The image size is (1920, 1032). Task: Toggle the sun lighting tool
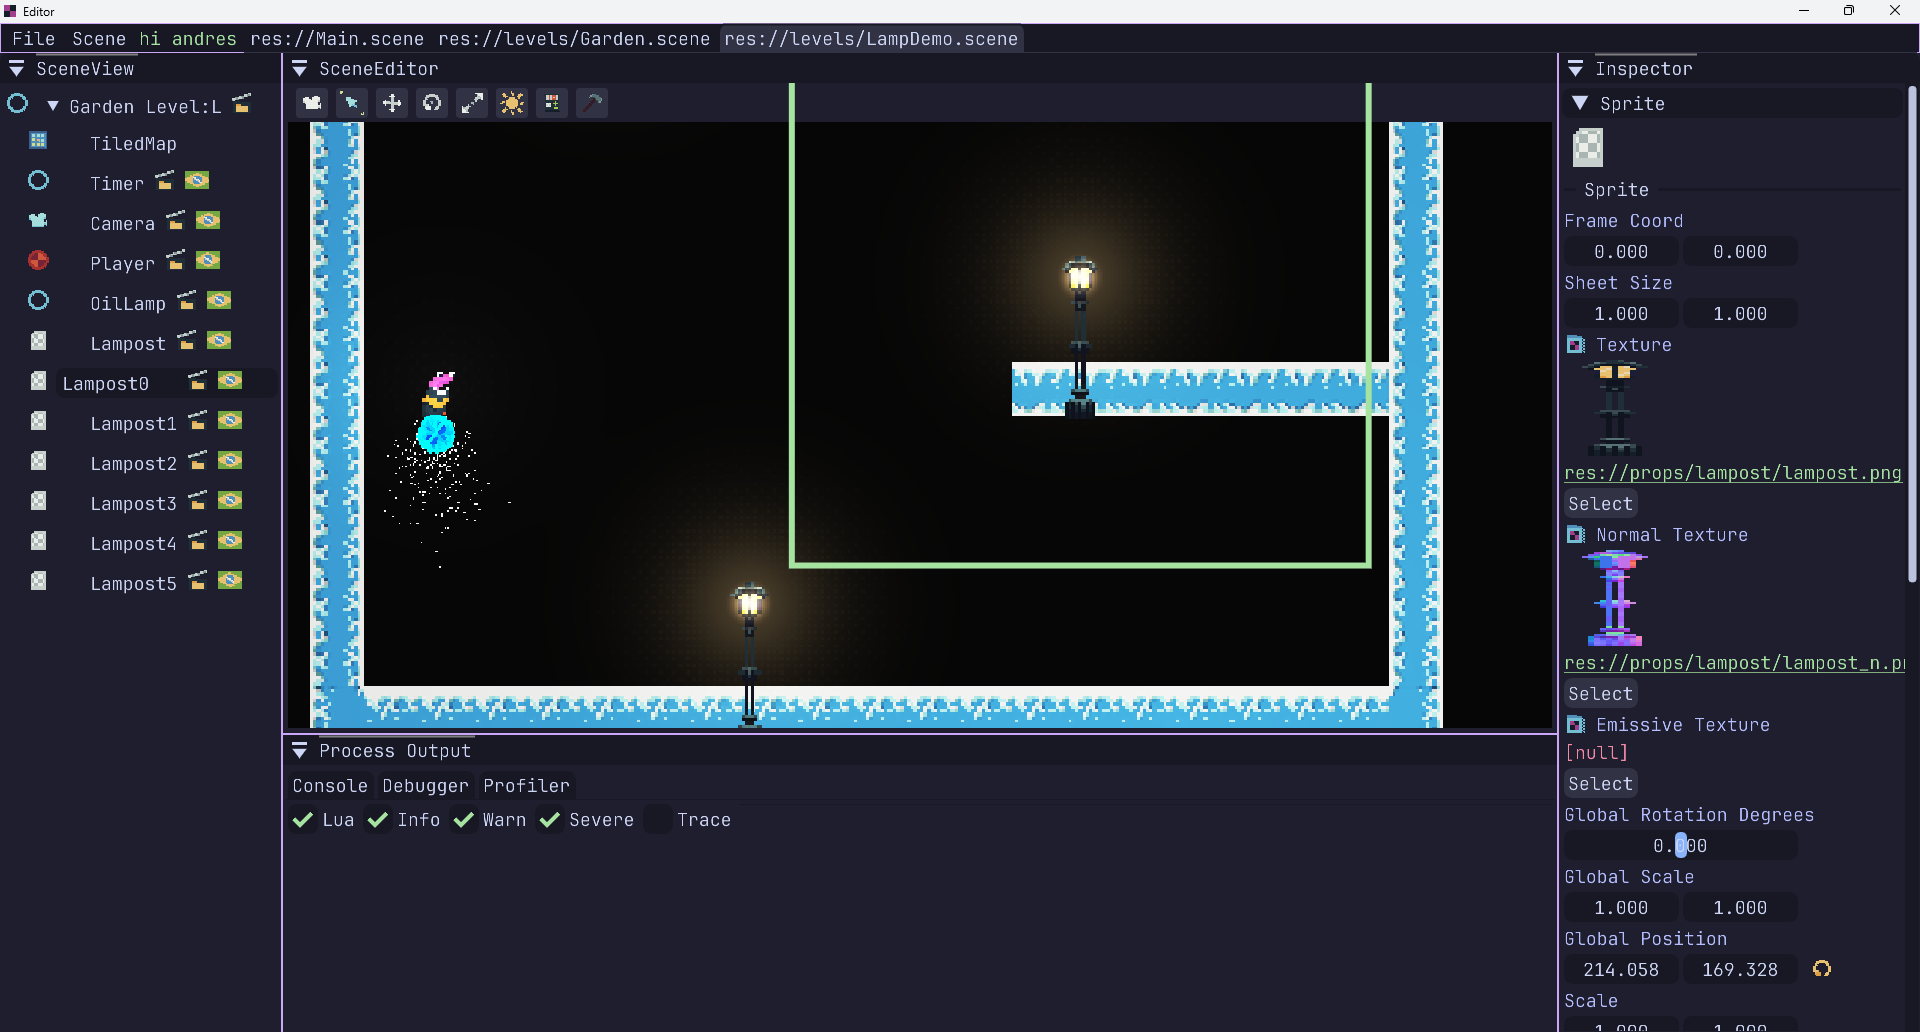coord(512,103)
